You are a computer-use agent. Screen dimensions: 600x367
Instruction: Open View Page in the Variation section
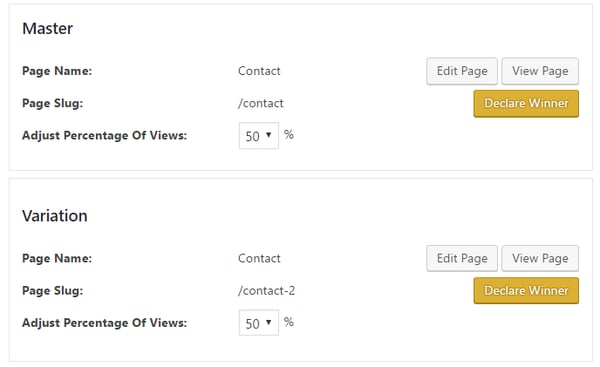pyautogui.click(x=540, y=258)
